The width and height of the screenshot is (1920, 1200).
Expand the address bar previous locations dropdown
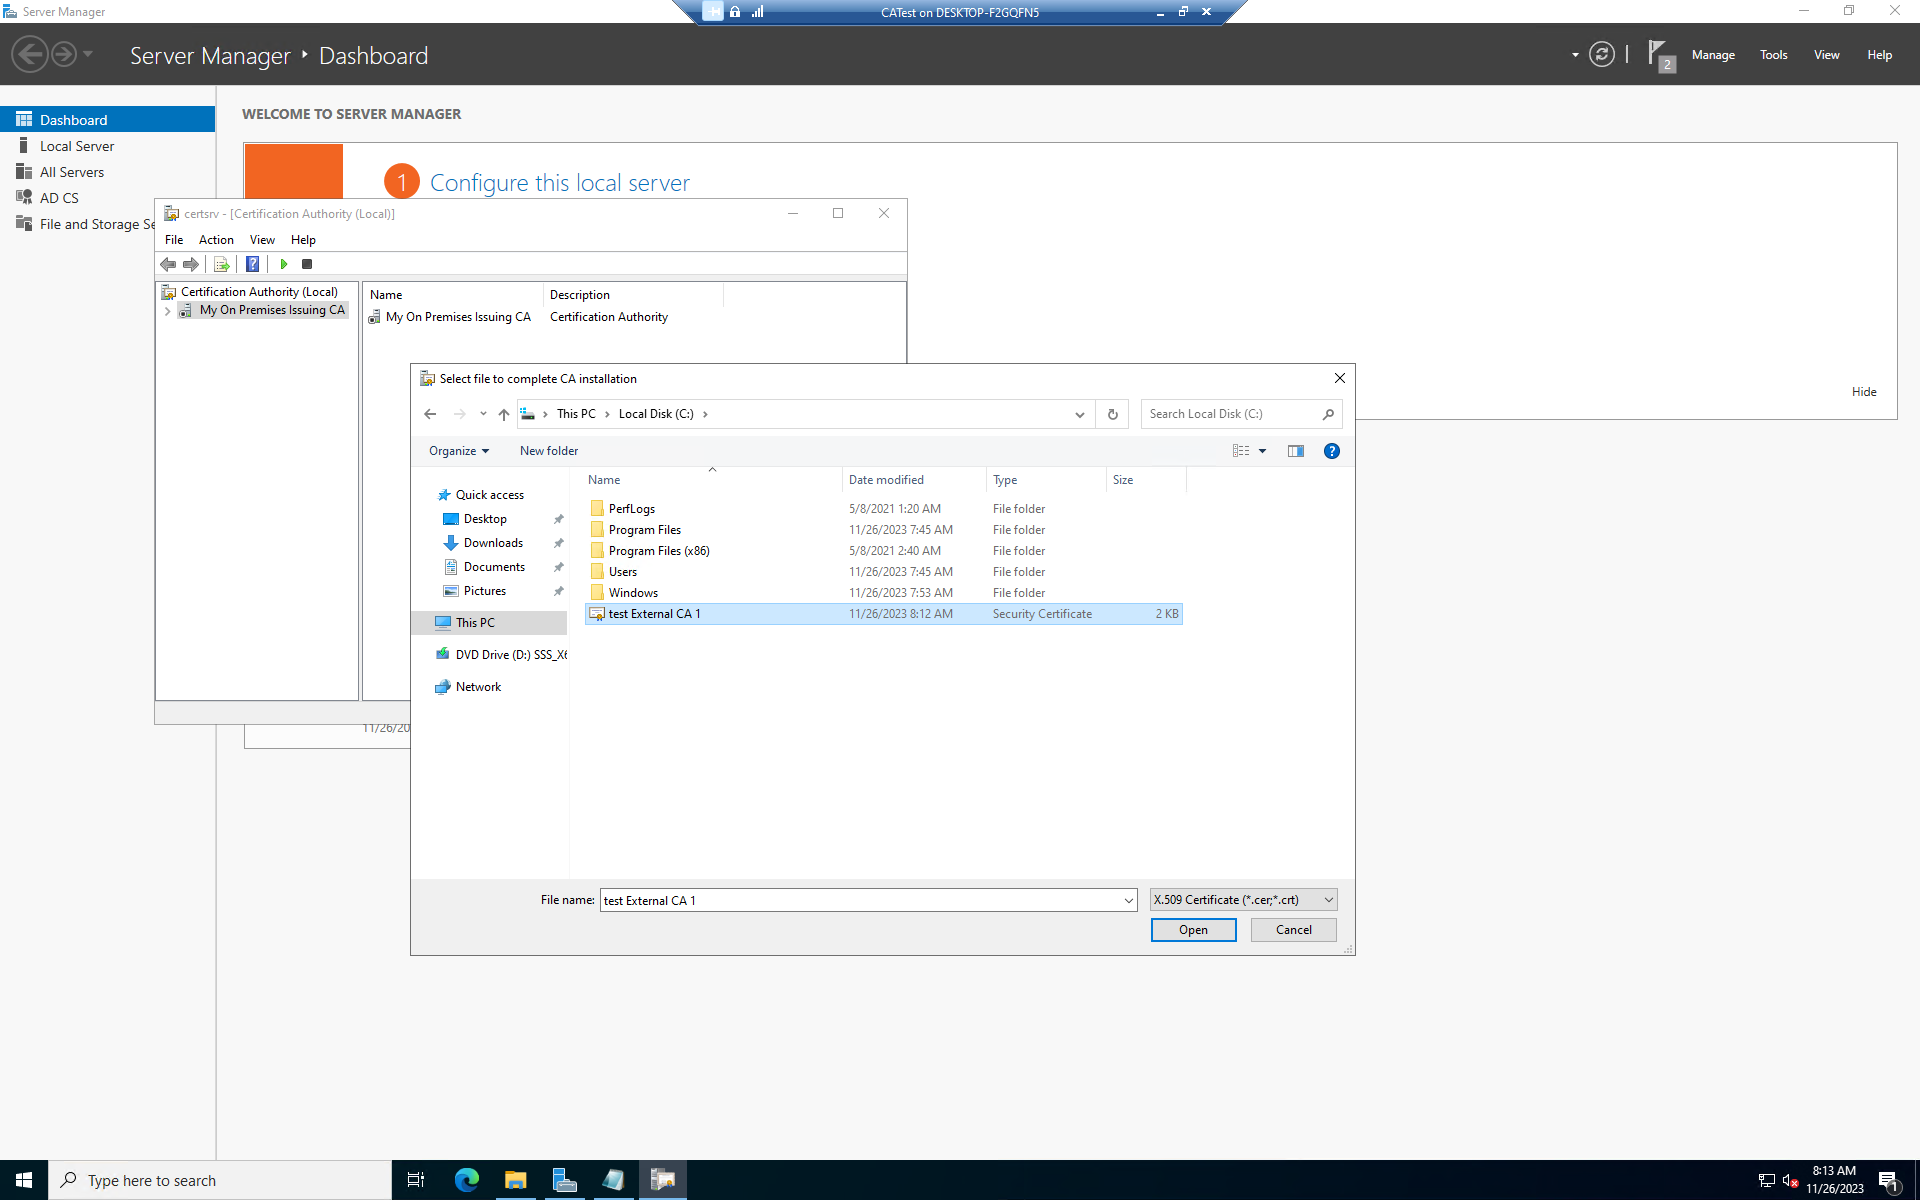point(1079,414)
